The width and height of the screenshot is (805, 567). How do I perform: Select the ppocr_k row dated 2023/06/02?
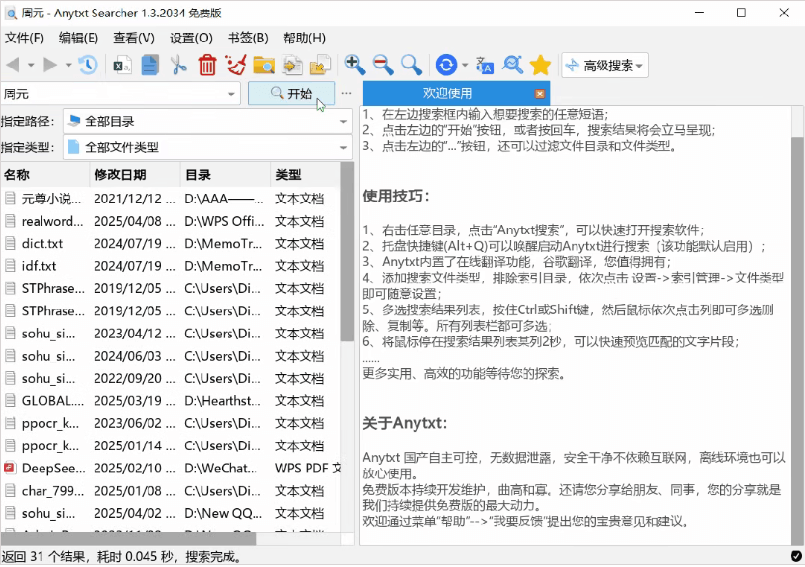[170, 423]
